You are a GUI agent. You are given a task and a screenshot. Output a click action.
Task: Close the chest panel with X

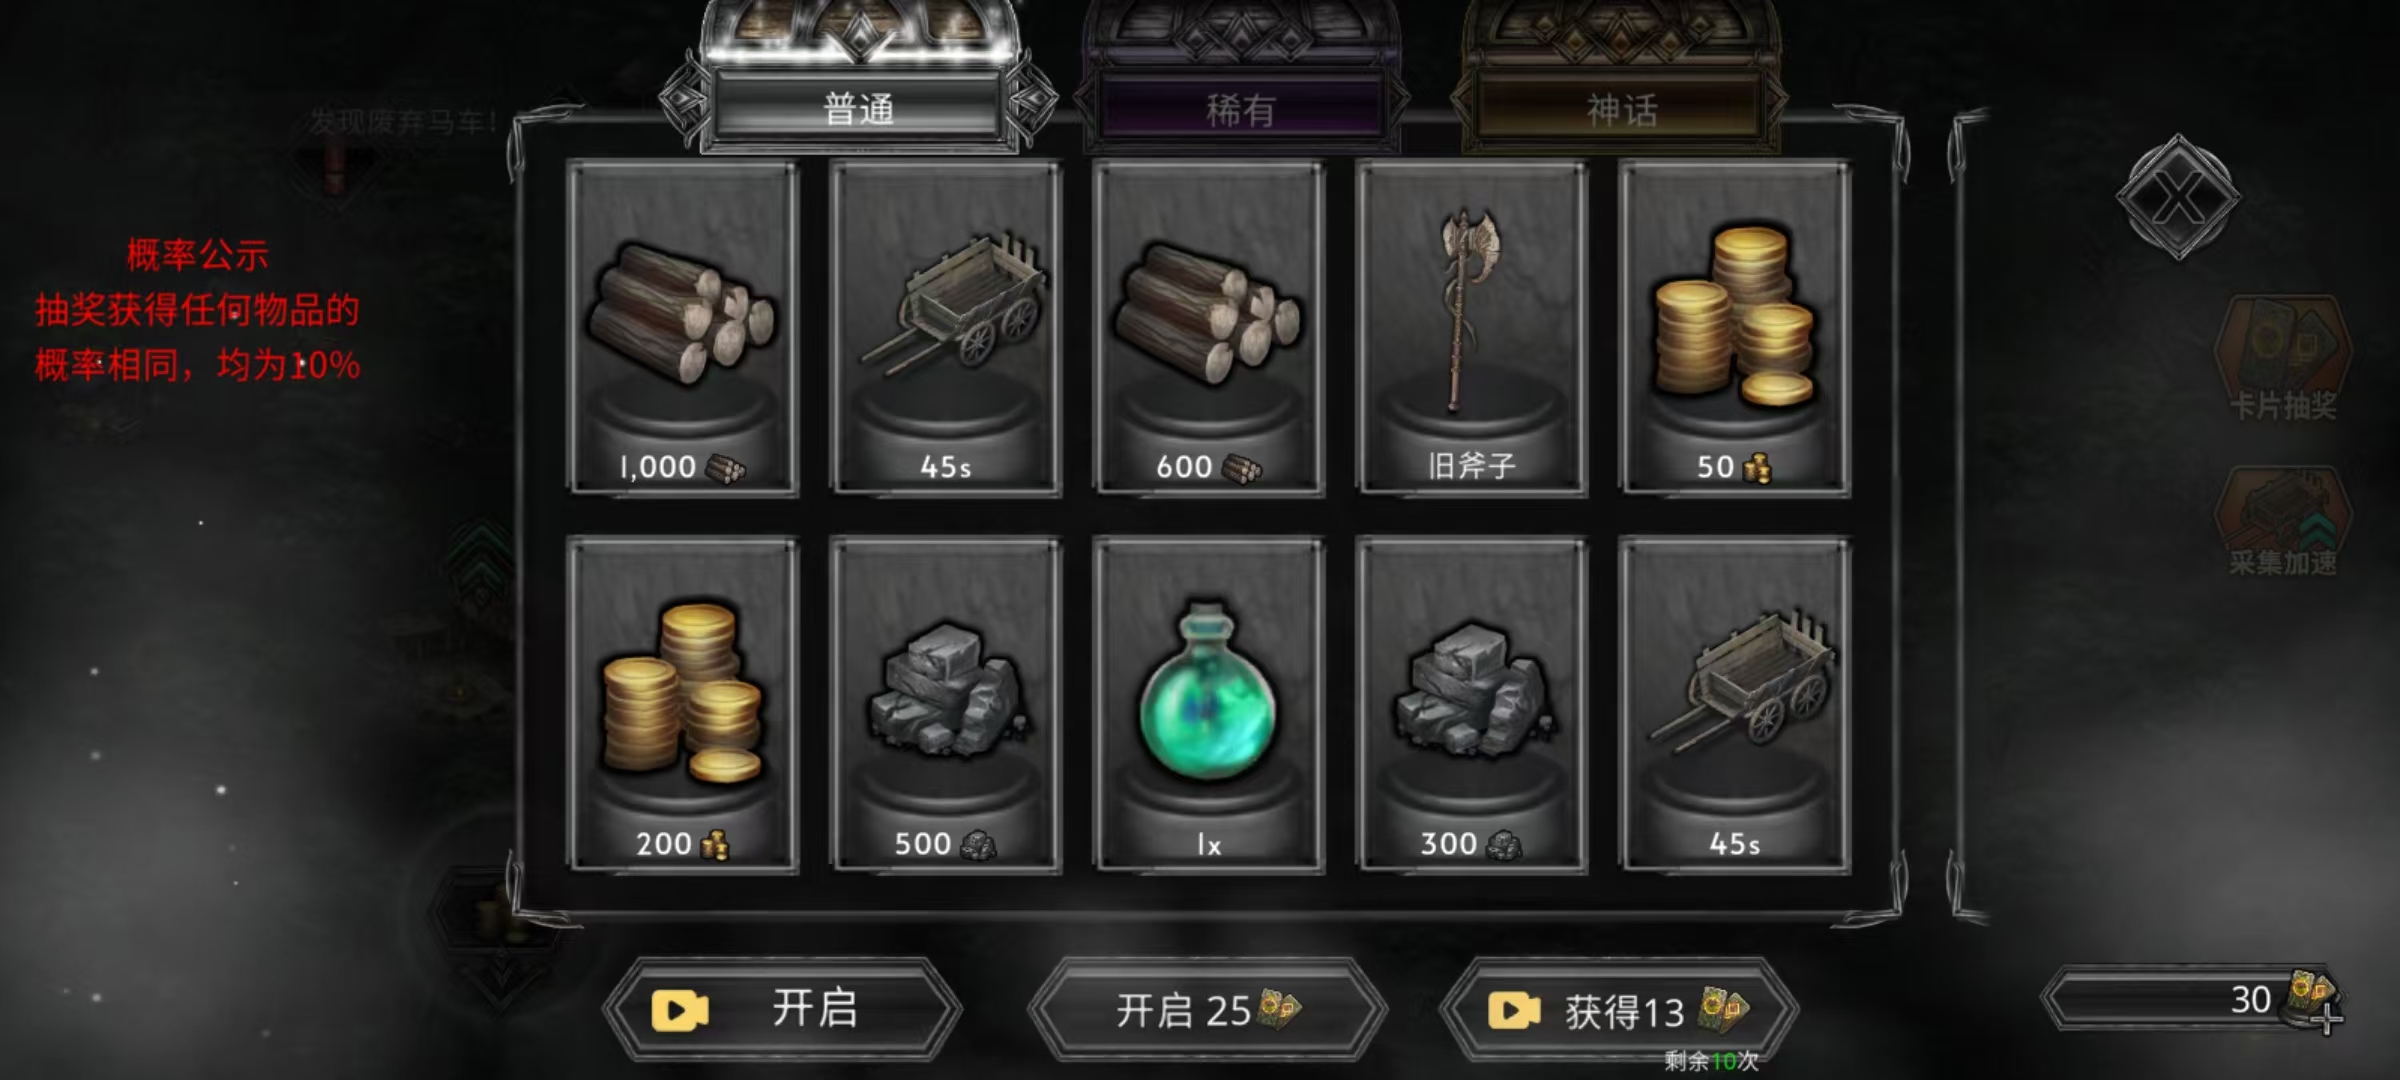[x=2178, y=197]
